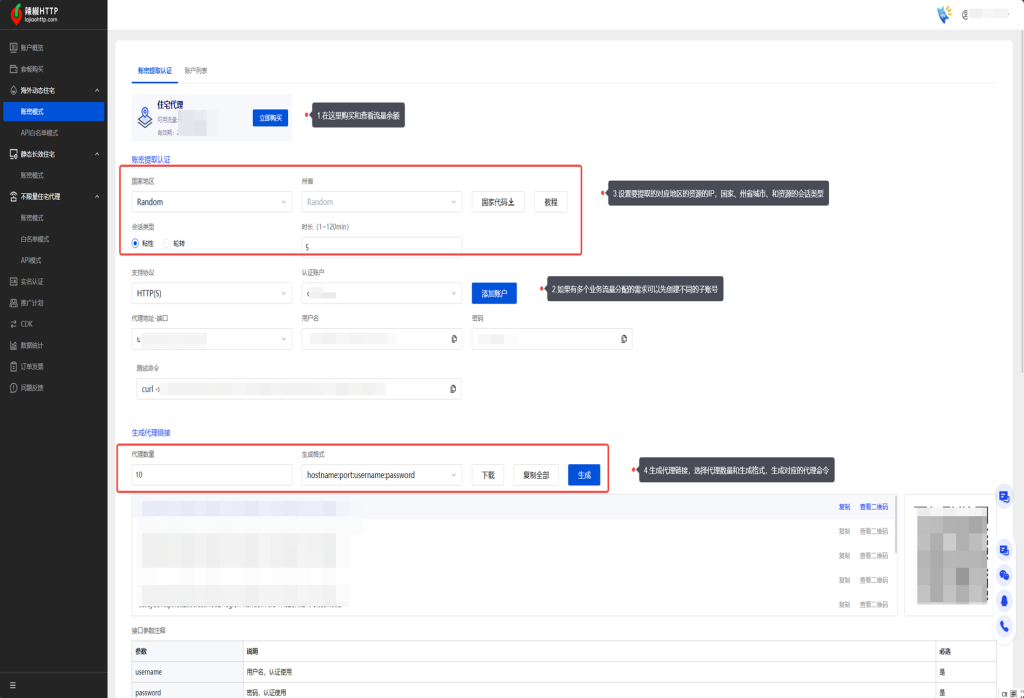Switch to the 账户列表 tab
Viewport: 1024px width, 698px height.
(196, 71)
